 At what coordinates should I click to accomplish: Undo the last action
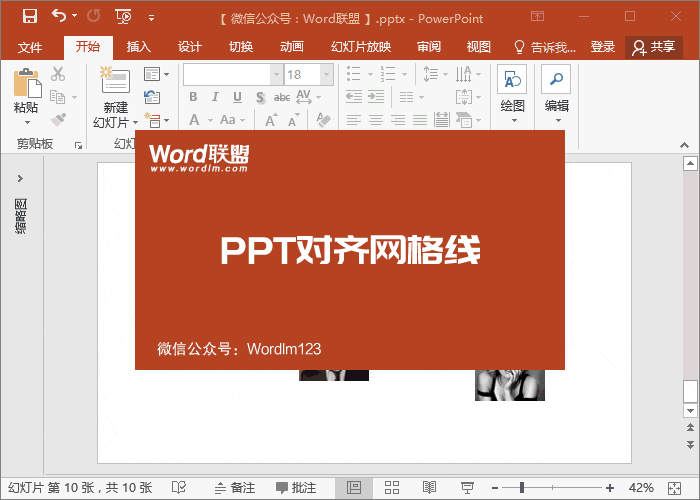coord(59,16)
